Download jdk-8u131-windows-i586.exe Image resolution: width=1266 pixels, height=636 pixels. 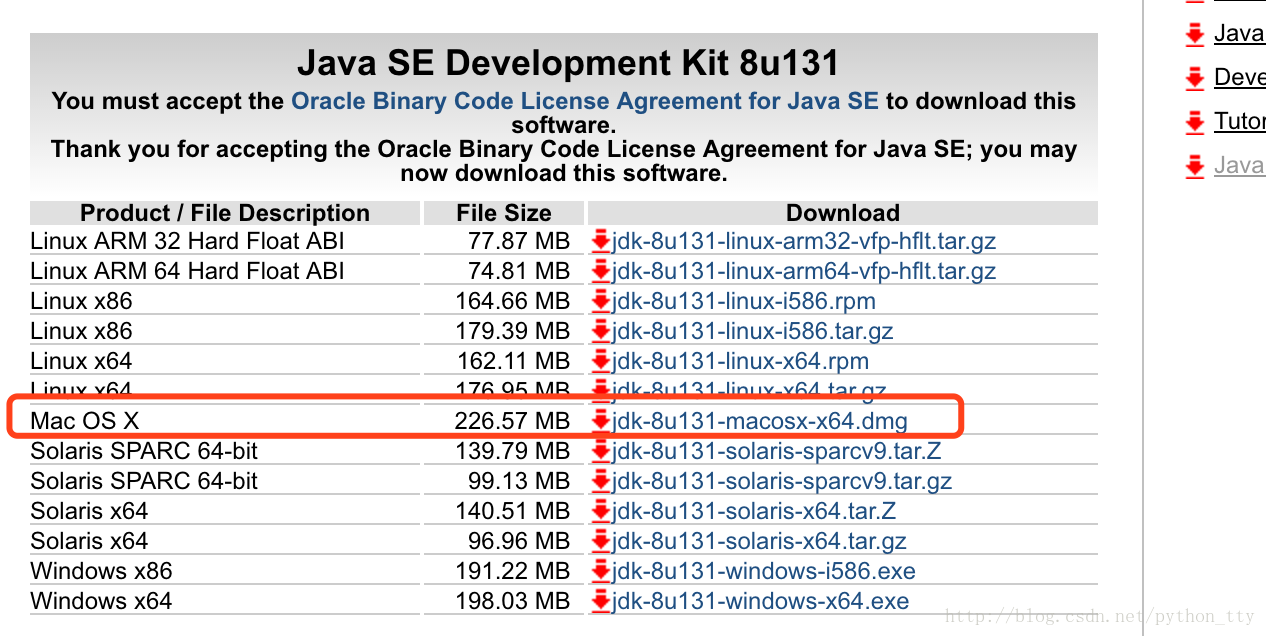(764, 571)
